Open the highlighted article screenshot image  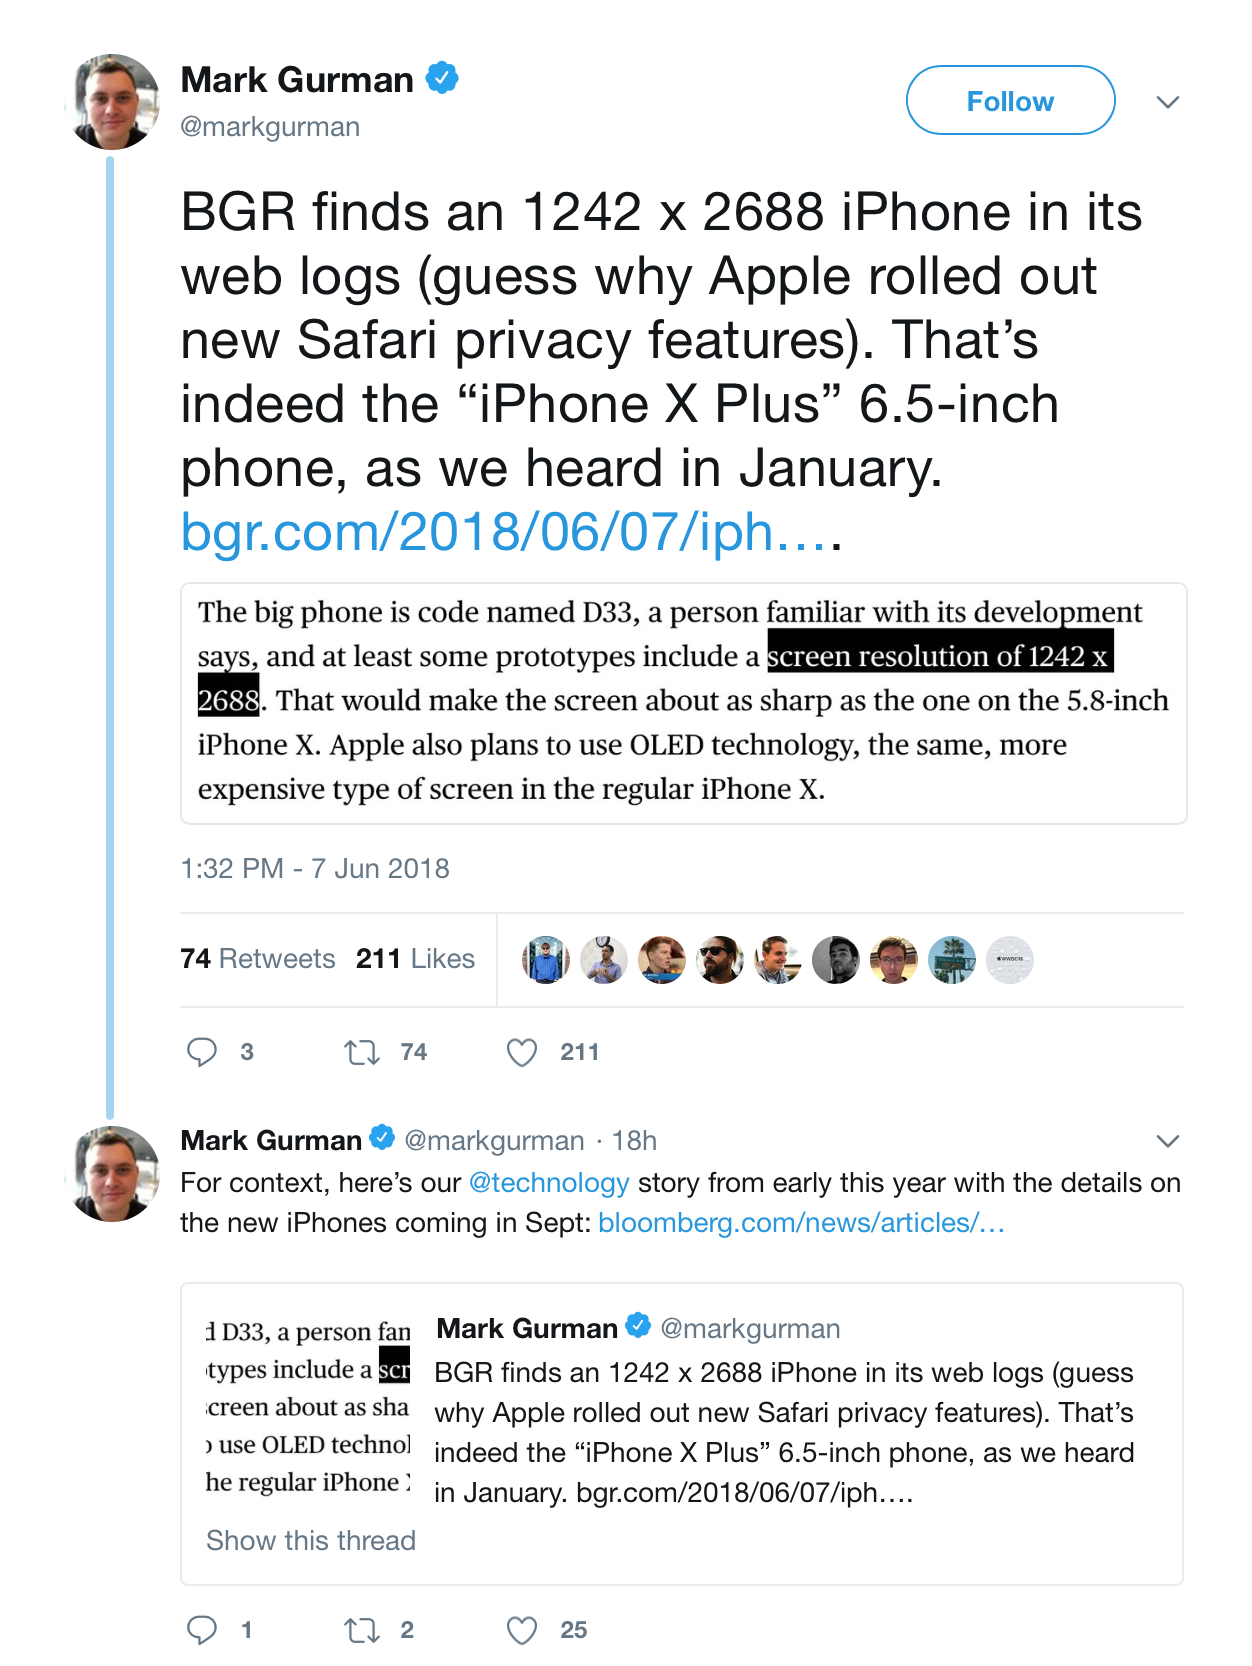(x=683, y=703)
